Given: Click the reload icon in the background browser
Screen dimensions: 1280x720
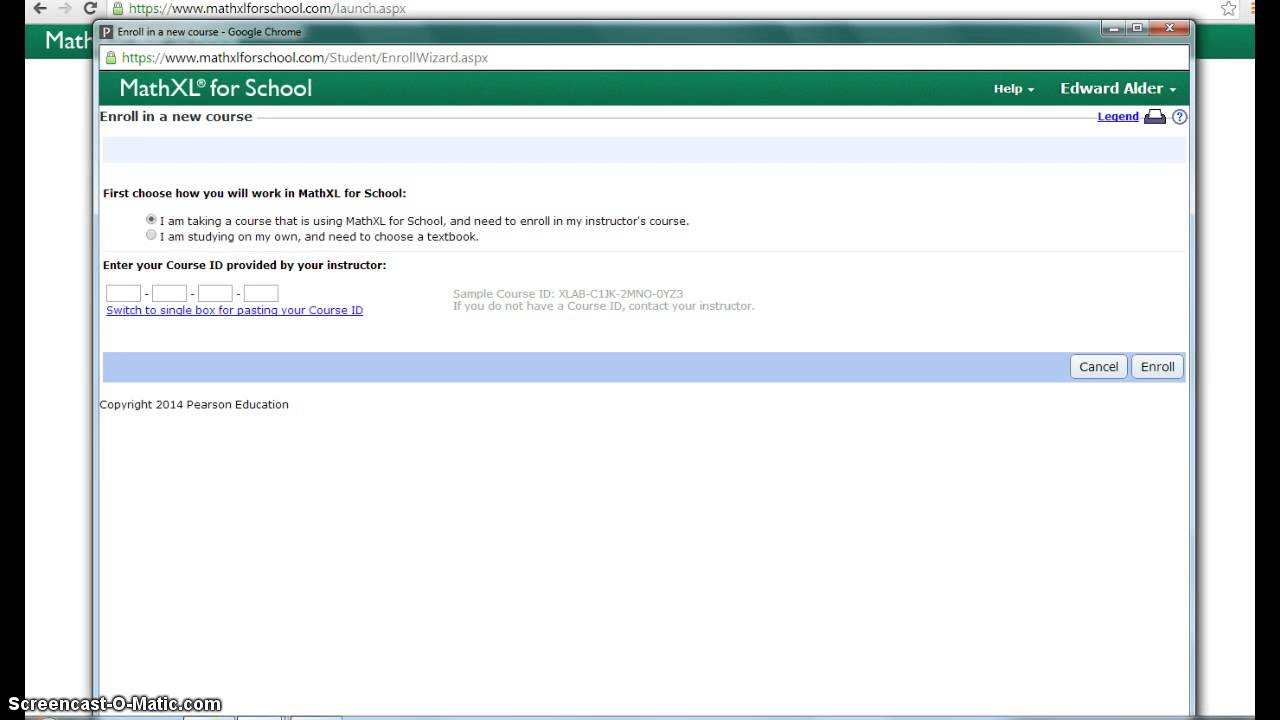Looking at the screenshot, I should (x=90, y=8).
